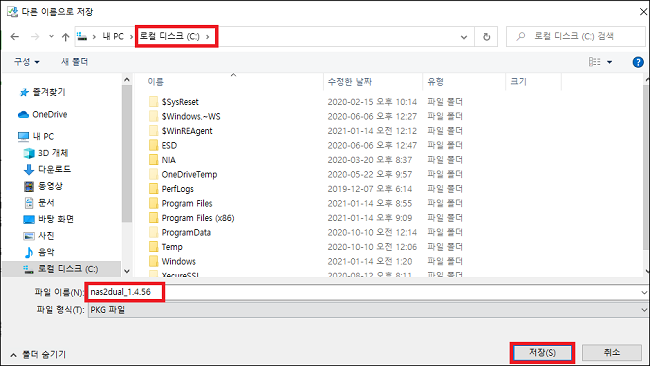Select the ProgramData folder
This screenshot has width=650, height=366.
(186, 233)
